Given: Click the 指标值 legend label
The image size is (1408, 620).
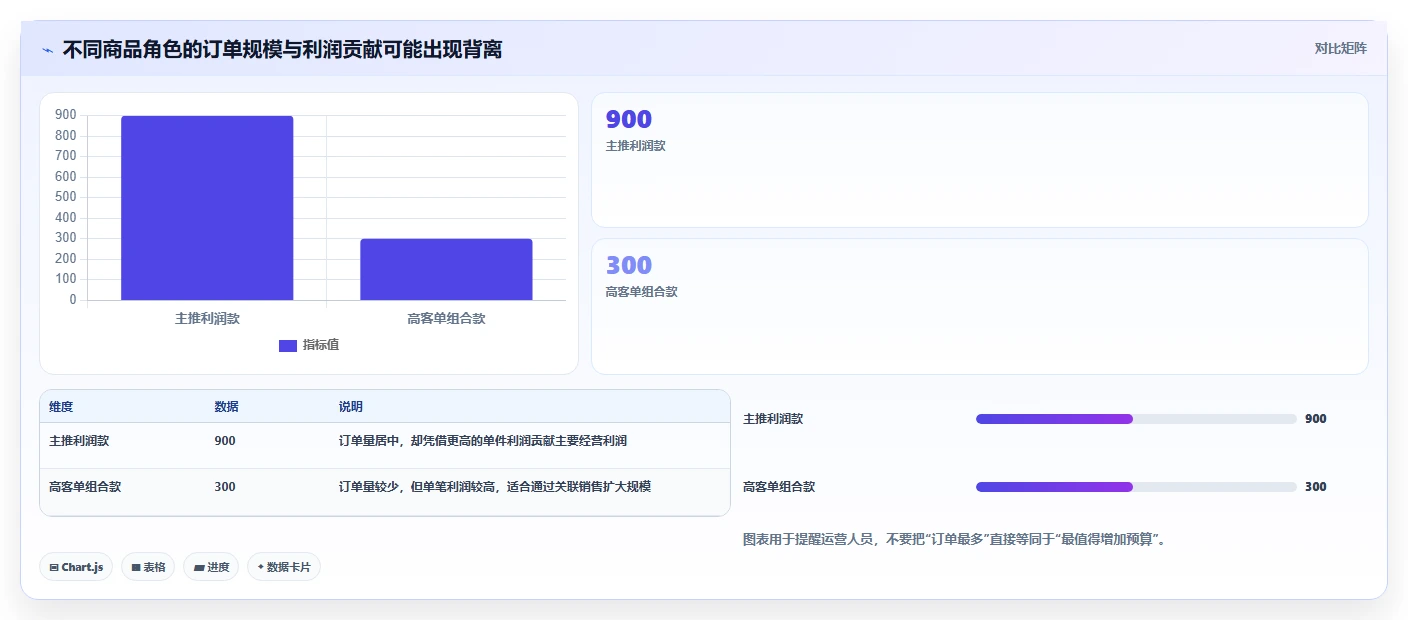Looking at the screenshot, I should pyautogui.click(x=321, y=345).
